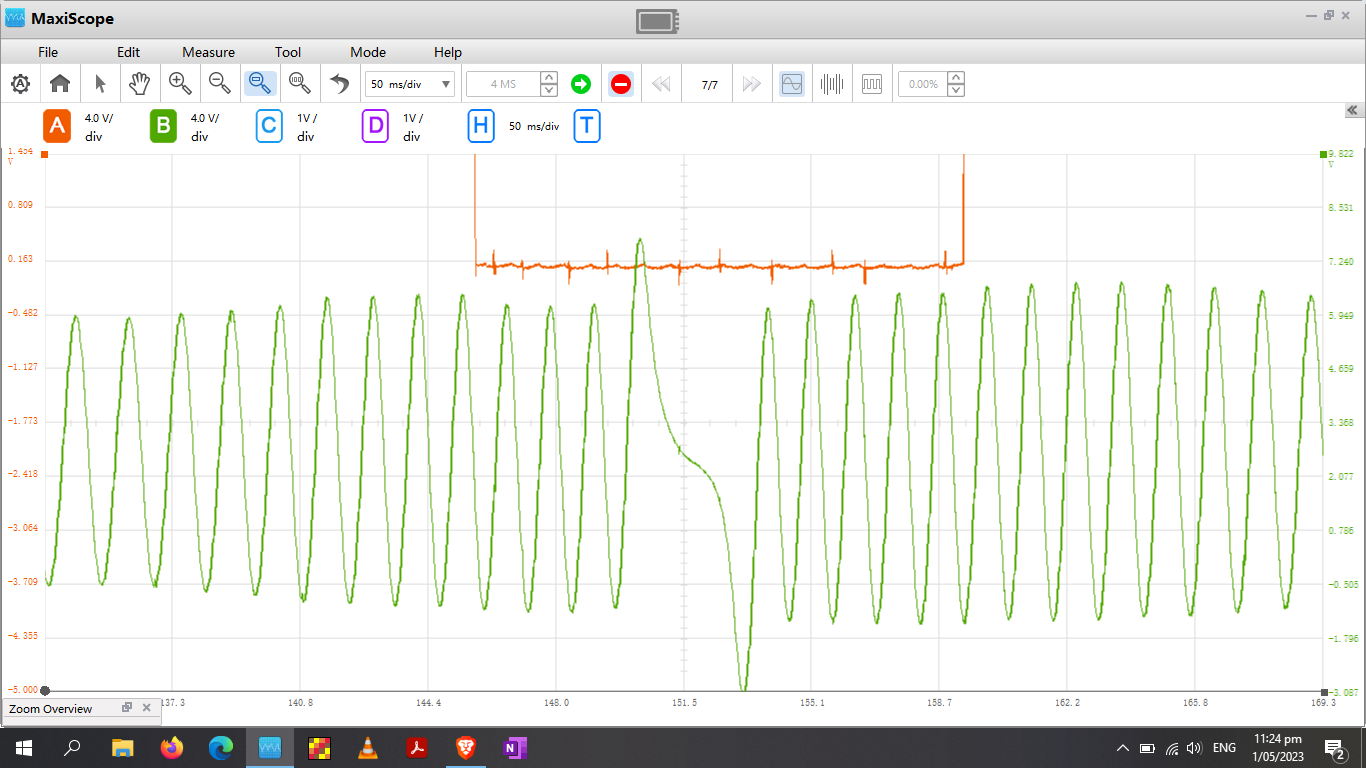The image size is (1366, 768).
Task: Open the Mode menu
Action: click(368, 52)
